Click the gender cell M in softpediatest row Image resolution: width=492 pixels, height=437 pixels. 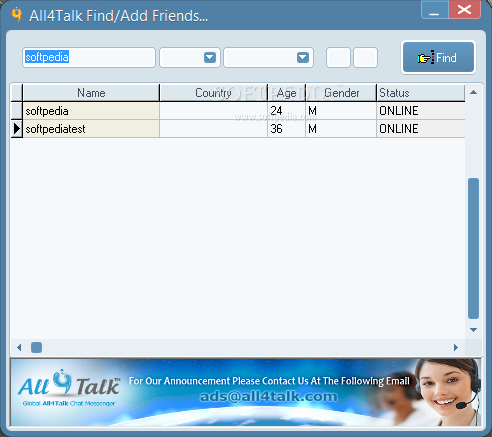pyautogui.click(x=341, y=129)
